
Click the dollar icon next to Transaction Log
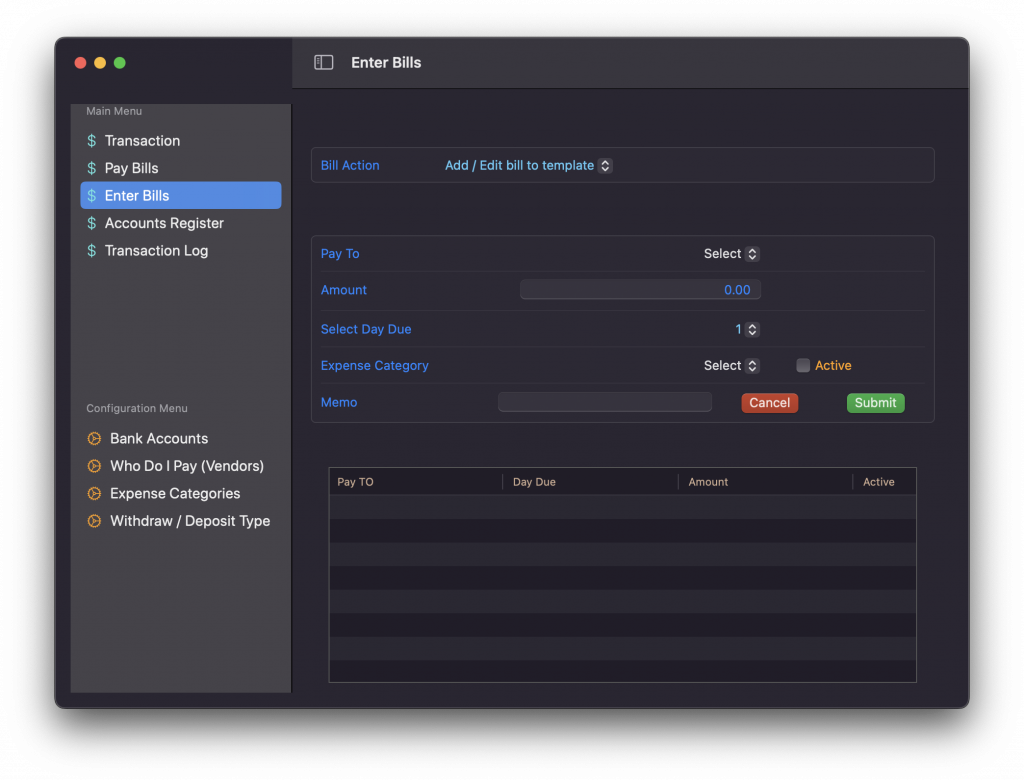[x=92, y=251]
